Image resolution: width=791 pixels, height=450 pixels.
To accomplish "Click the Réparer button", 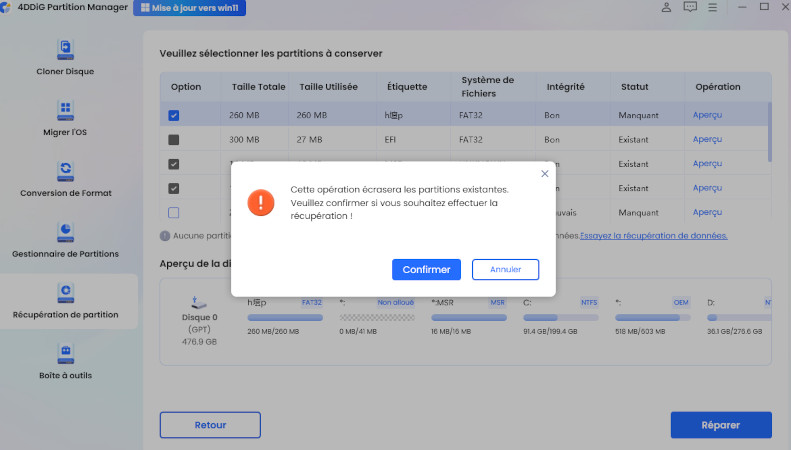I will point(721,425).
